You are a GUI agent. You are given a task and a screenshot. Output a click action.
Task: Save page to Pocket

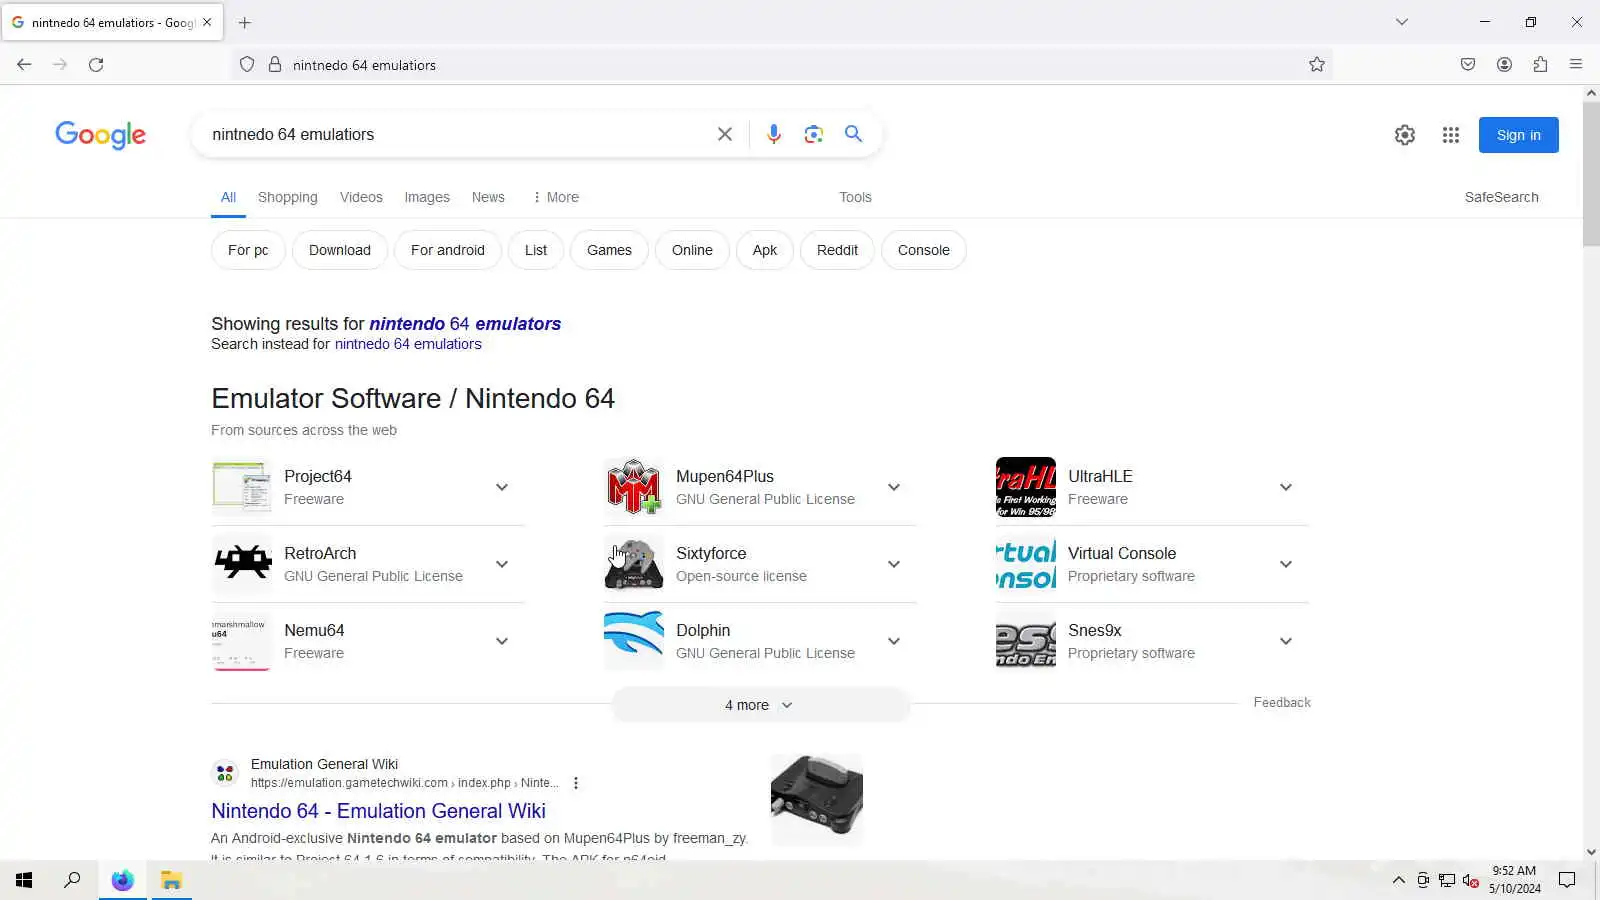[1468, 64]
